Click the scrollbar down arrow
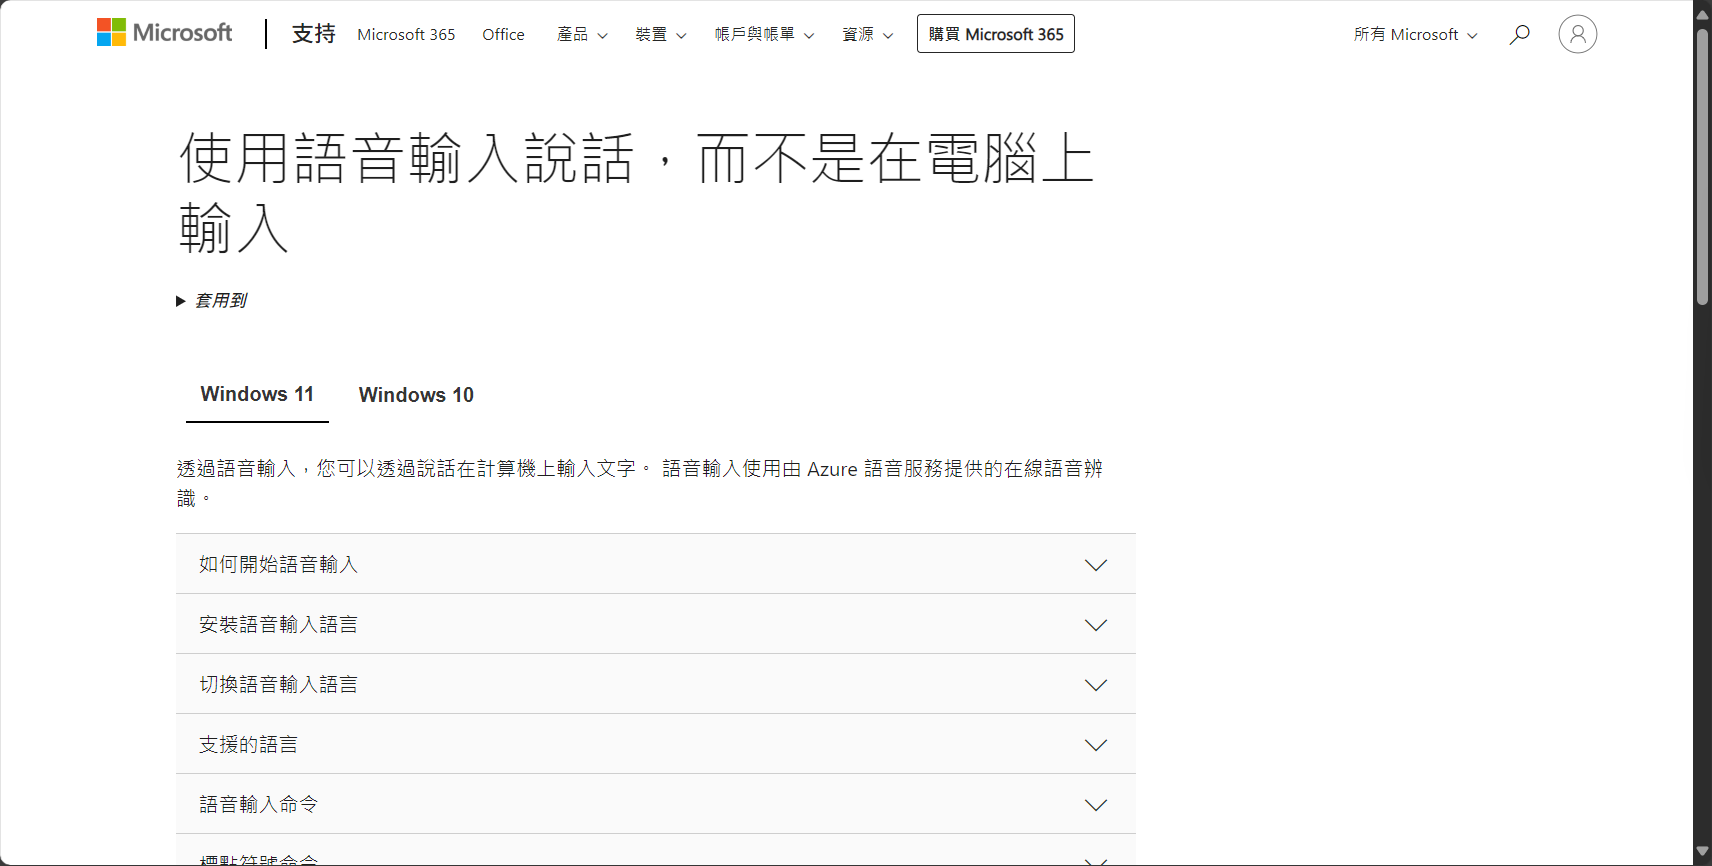Screen dimensions: 1712x866 pos(1702,852)
